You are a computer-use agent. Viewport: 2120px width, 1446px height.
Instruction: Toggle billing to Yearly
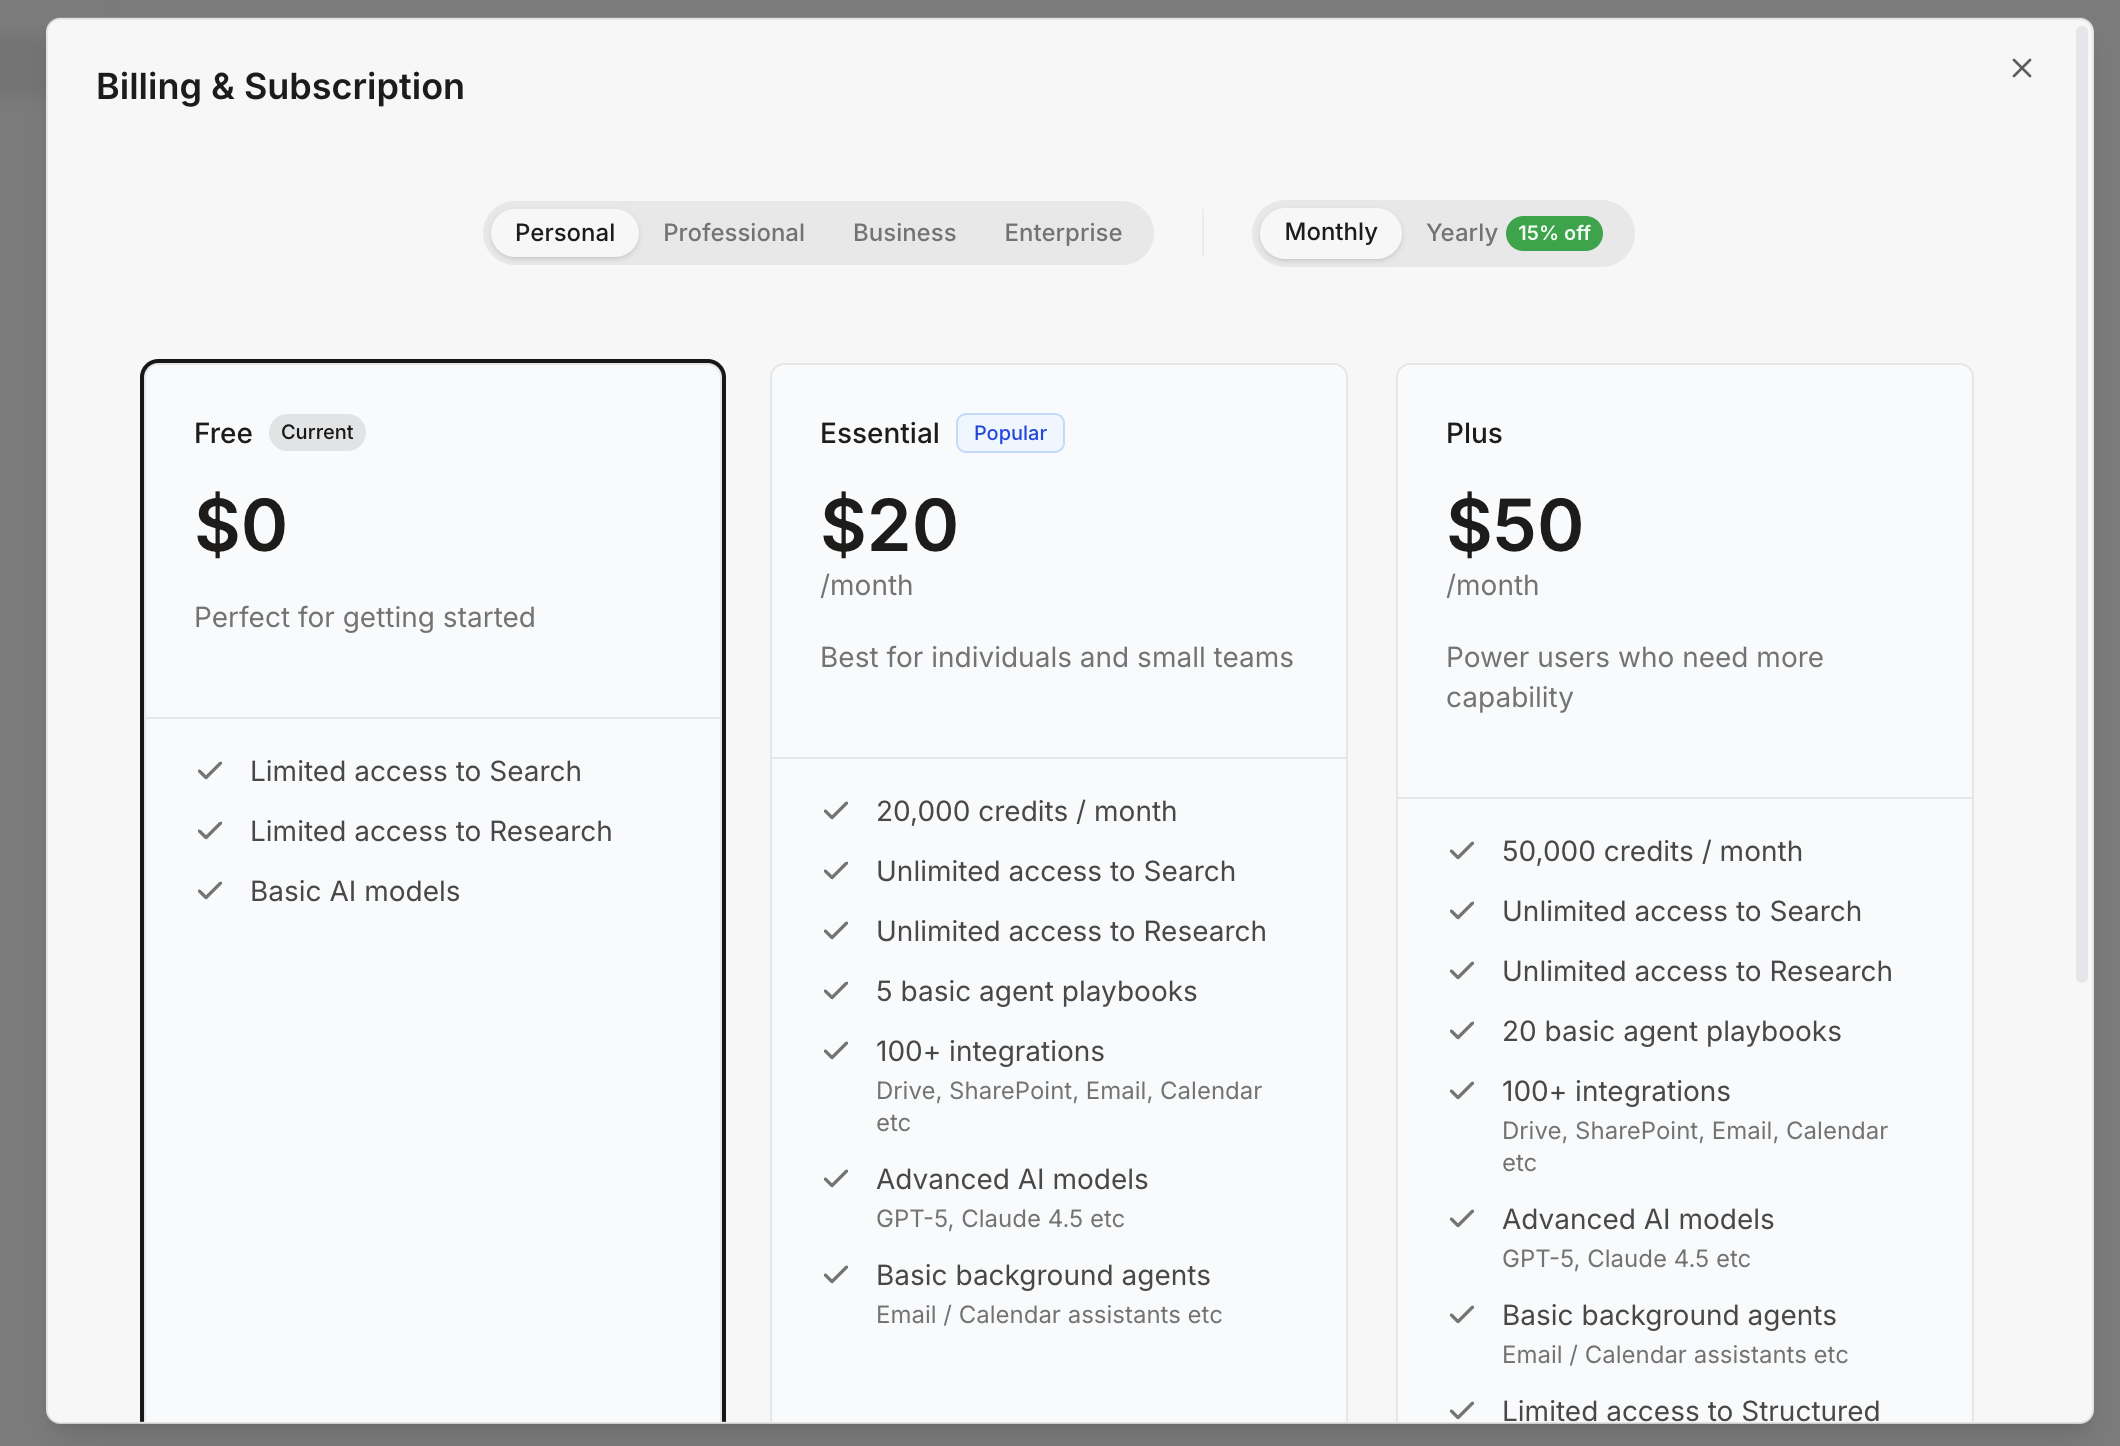1461,233
